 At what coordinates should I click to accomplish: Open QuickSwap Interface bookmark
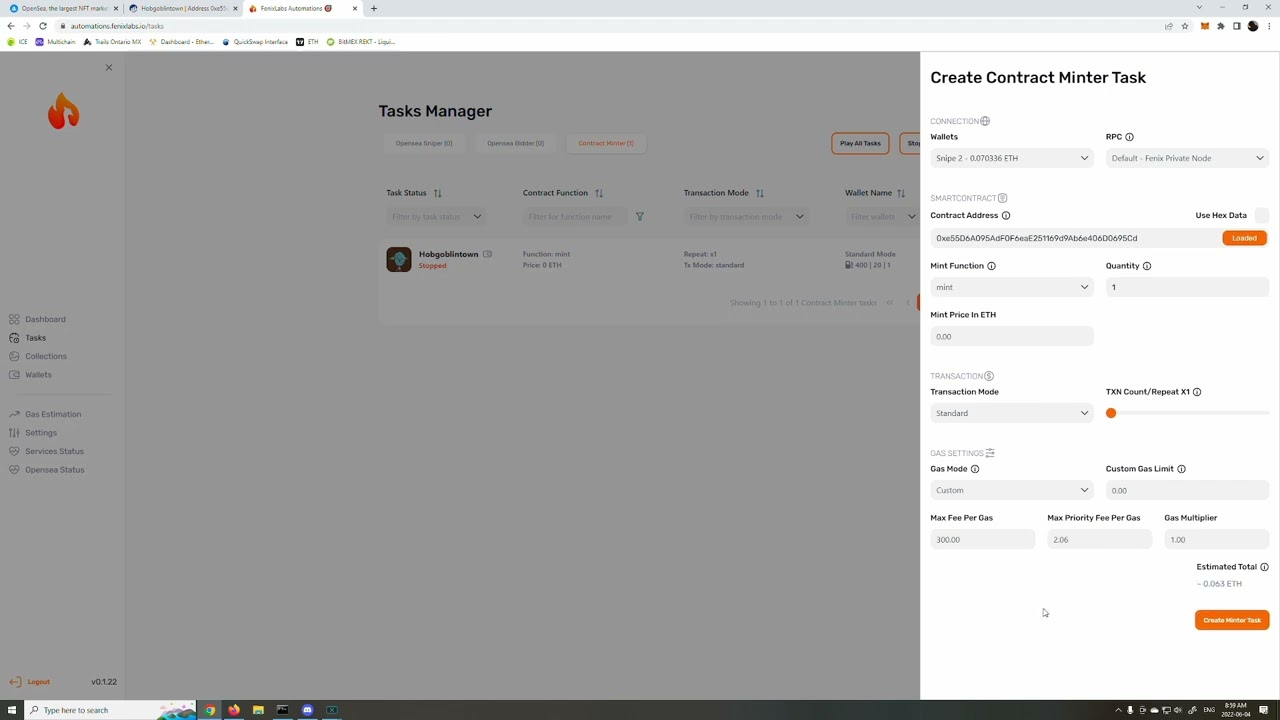point(255,42)
